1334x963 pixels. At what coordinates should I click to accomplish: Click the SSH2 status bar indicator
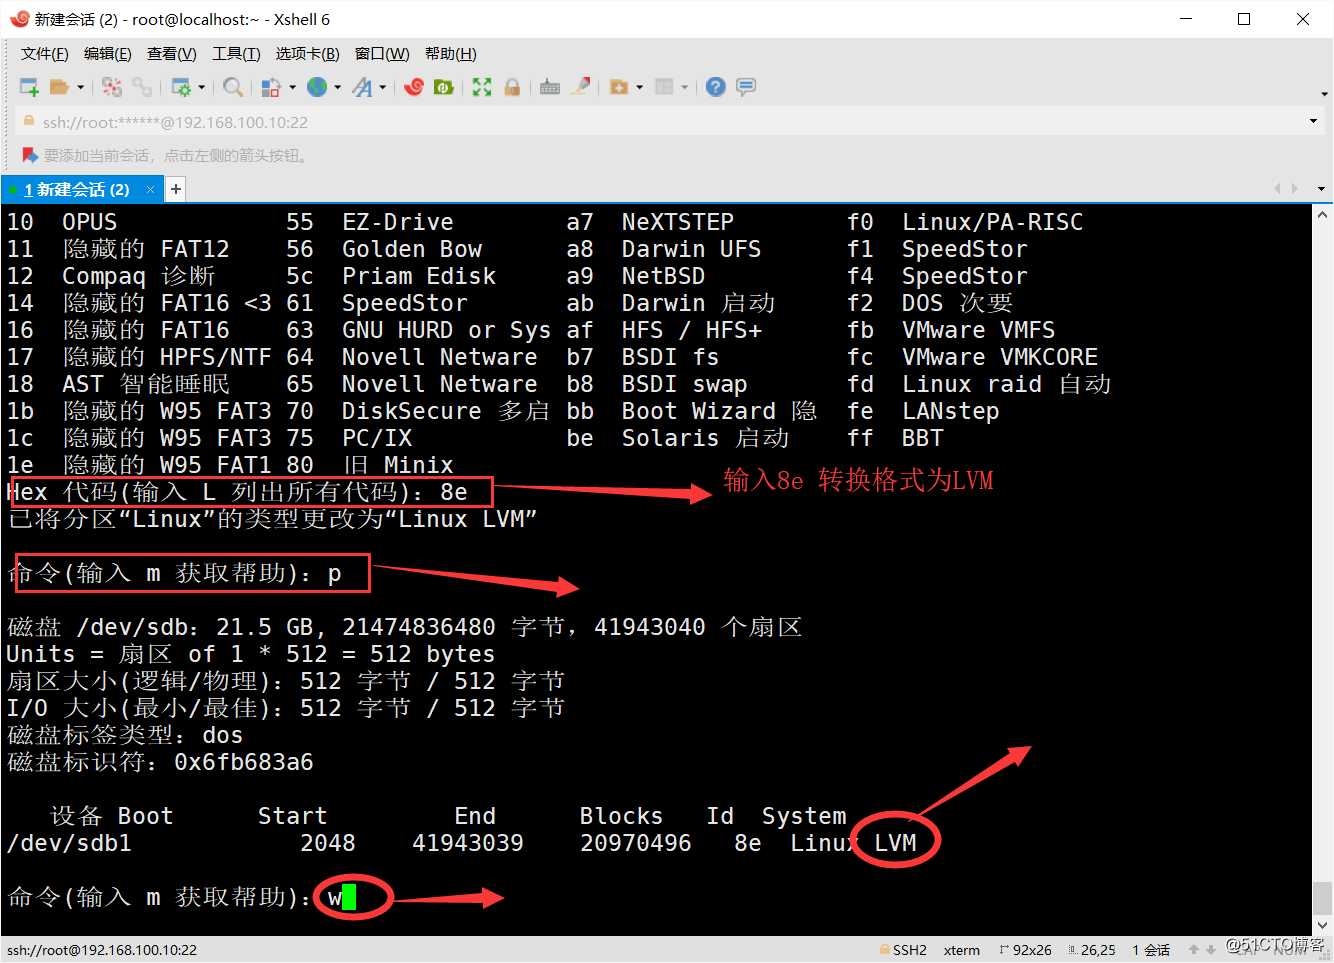click(903, 950)
